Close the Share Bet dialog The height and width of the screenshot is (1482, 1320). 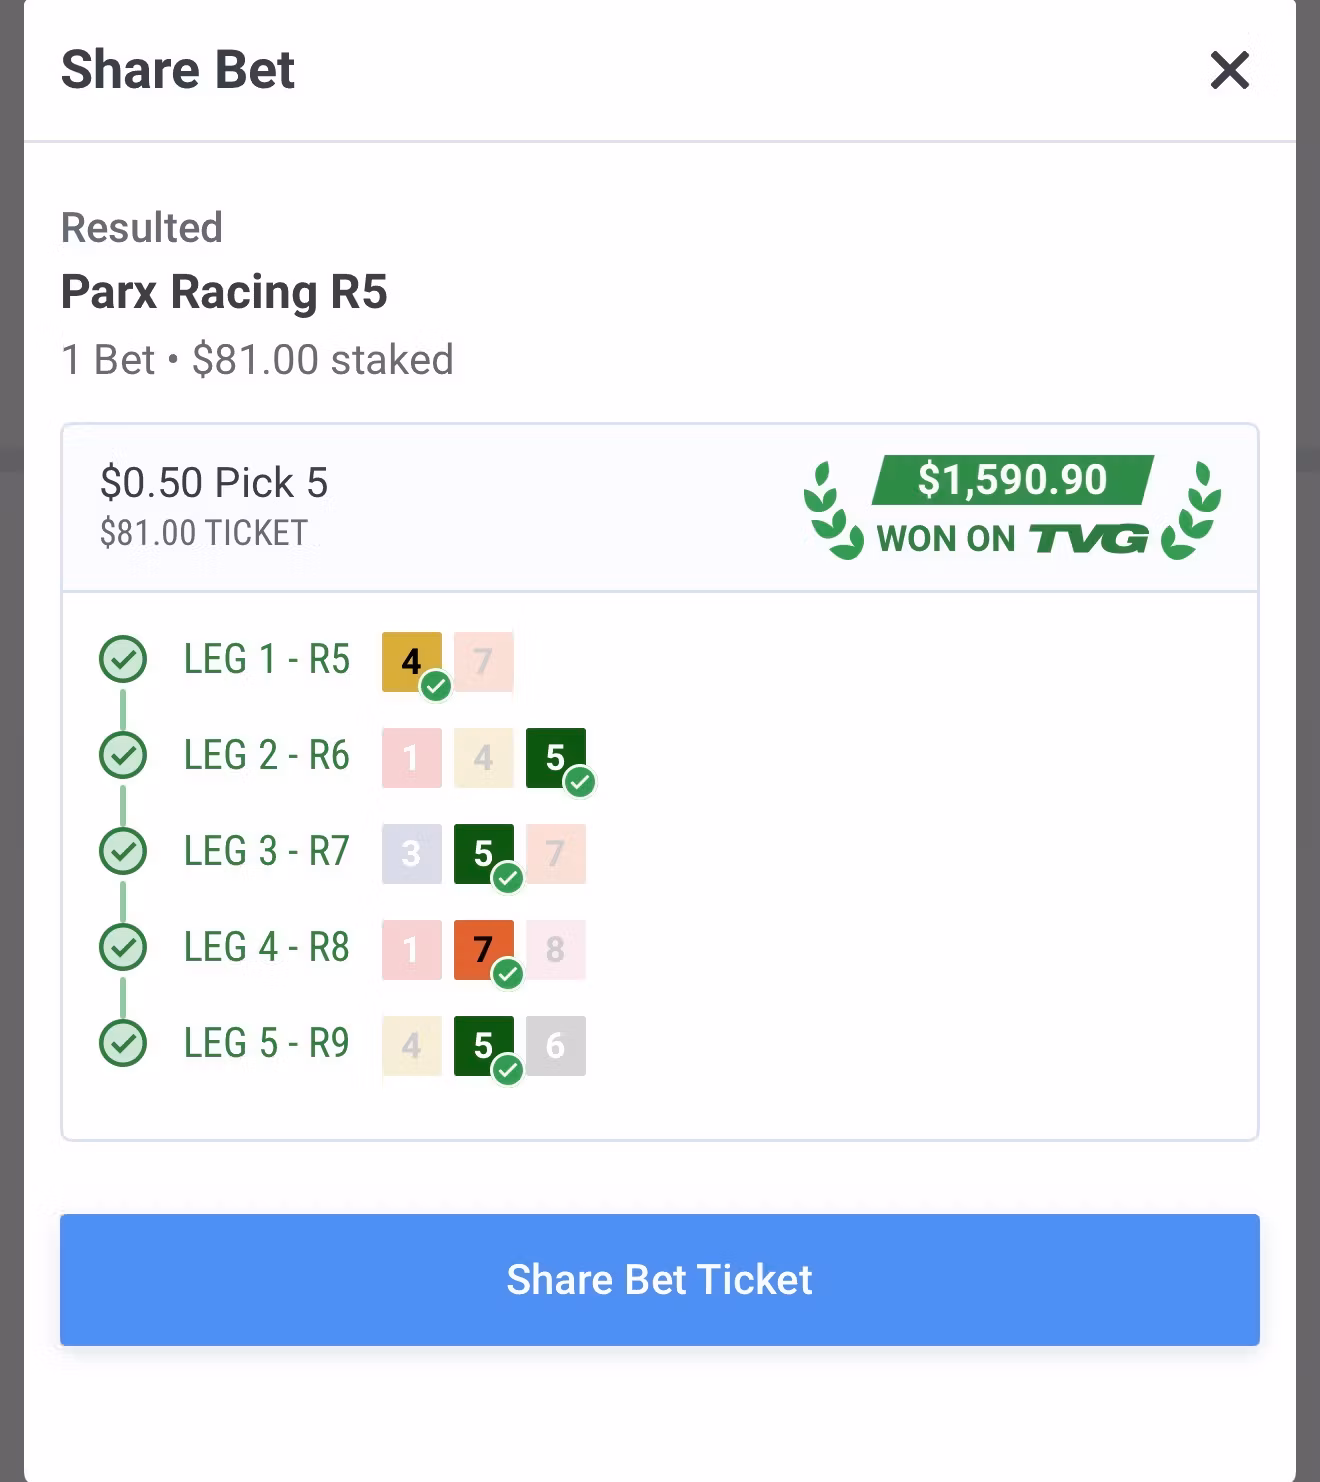point(1229,70)
